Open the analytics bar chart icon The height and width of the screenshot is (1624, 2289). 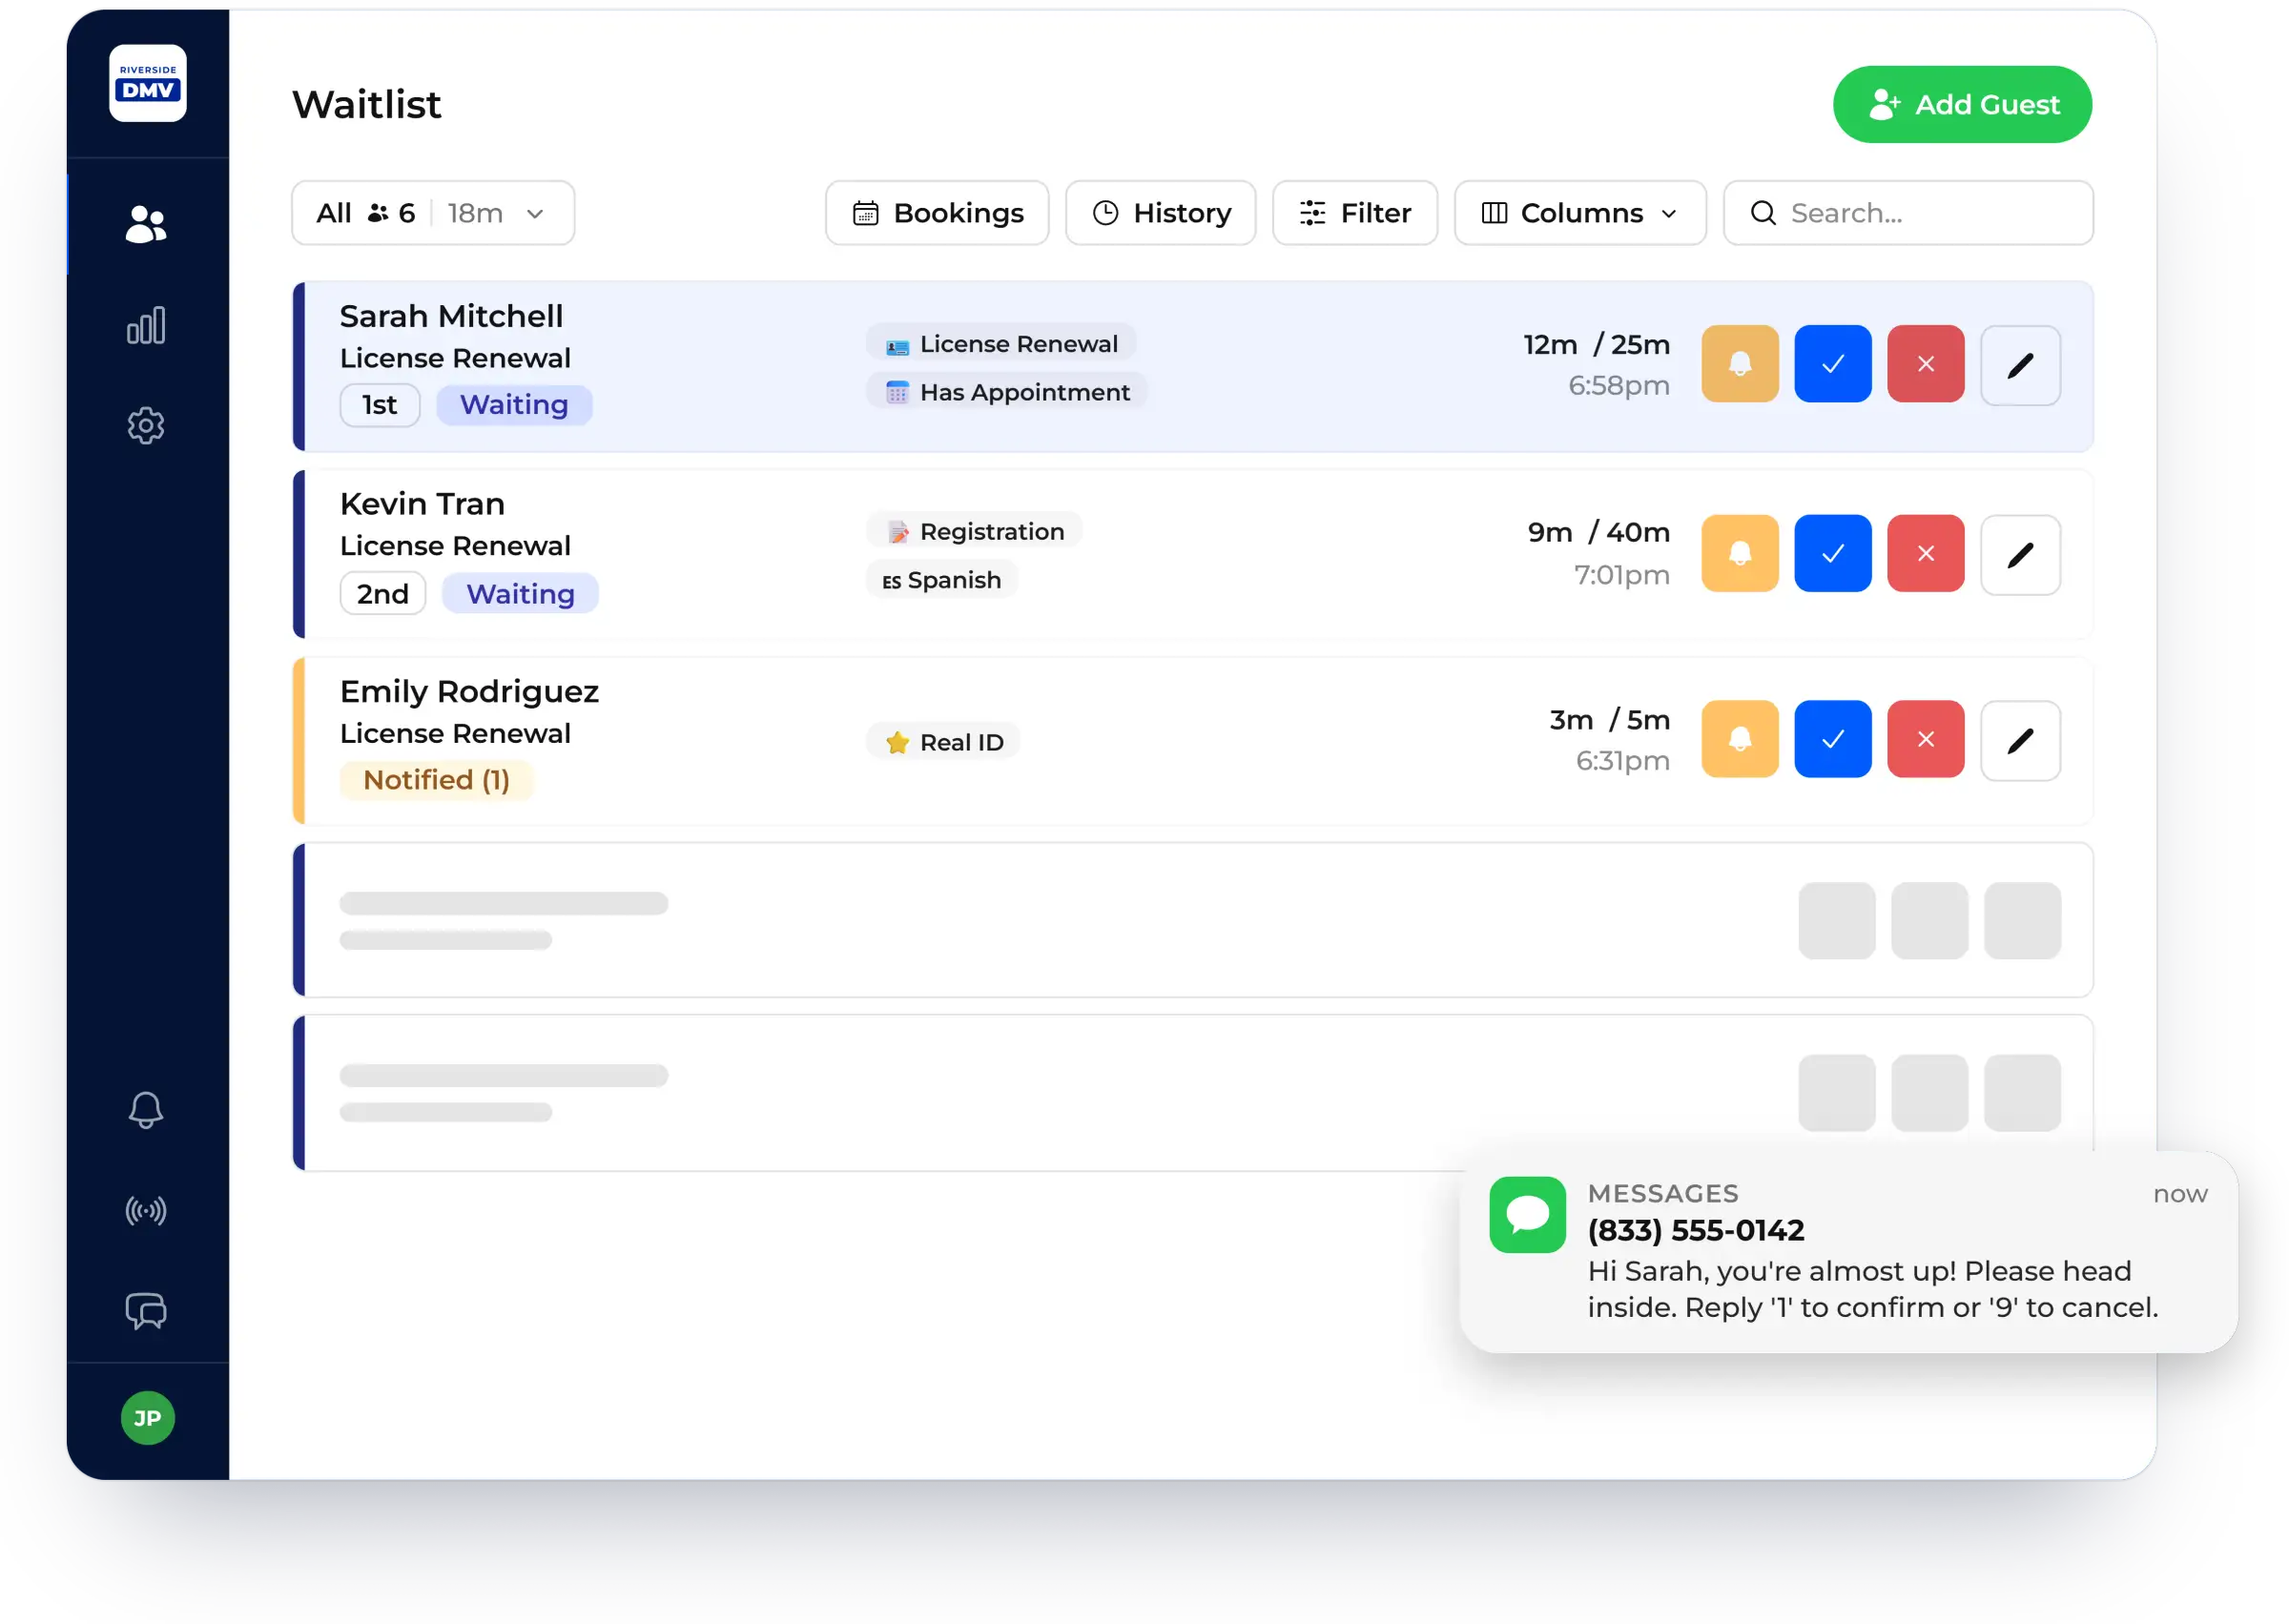click(146, 325)
